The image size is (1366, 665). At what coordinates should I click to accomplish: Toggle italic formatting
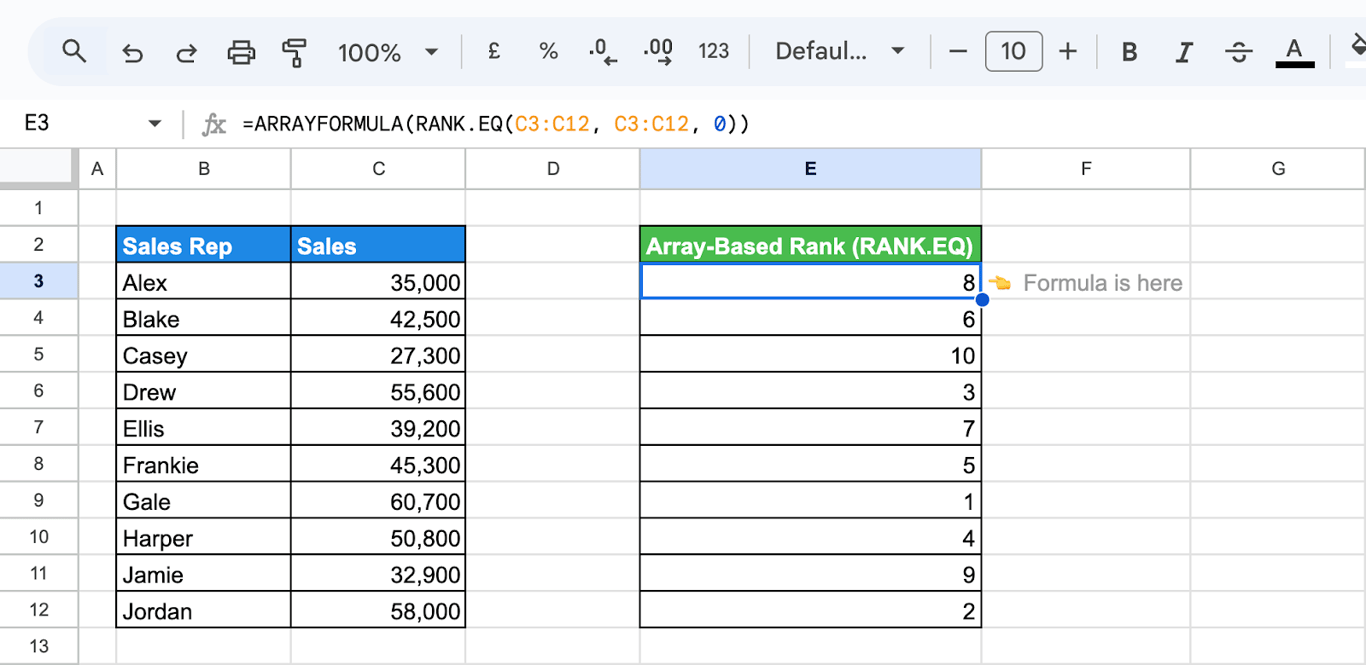tap(1184, 52)
